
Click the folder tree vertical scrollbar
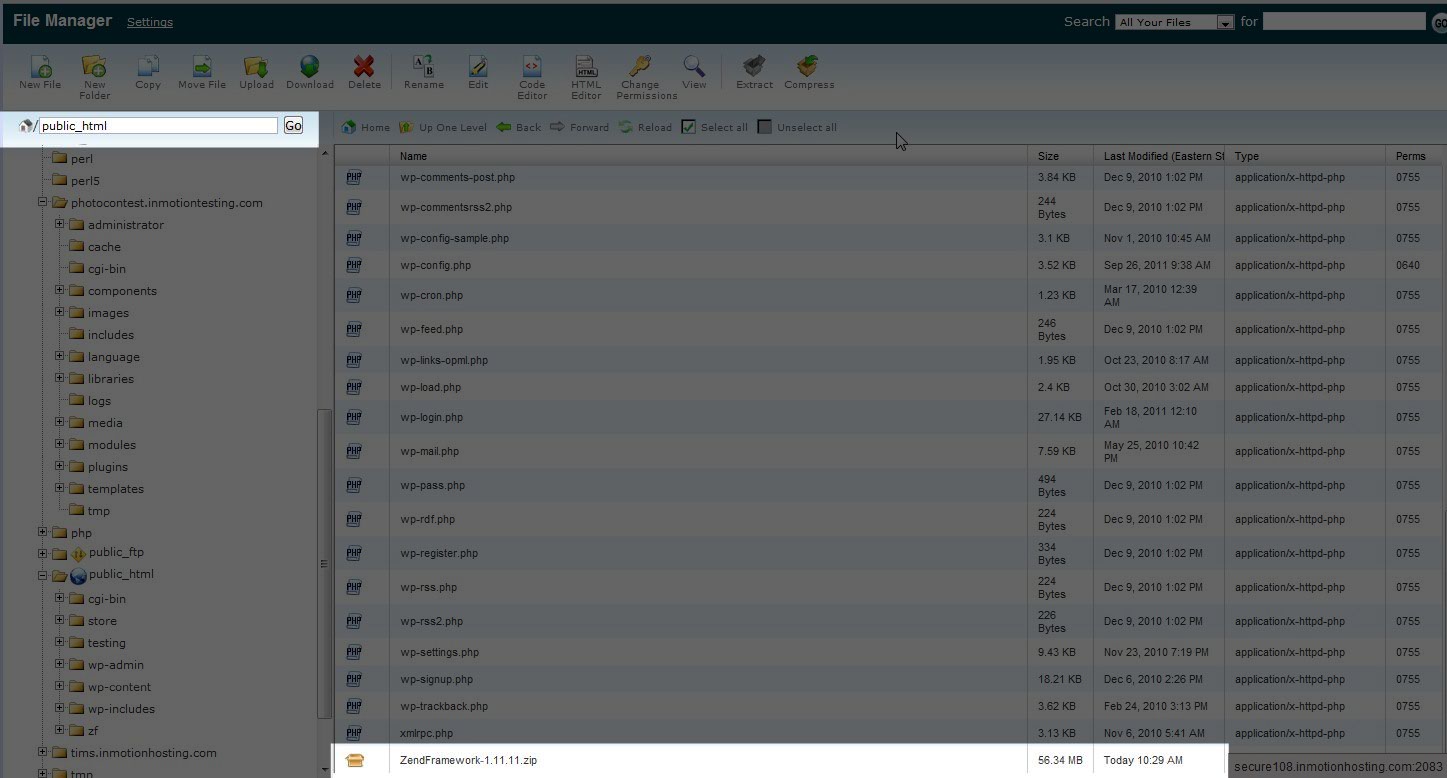coord(323,563)
